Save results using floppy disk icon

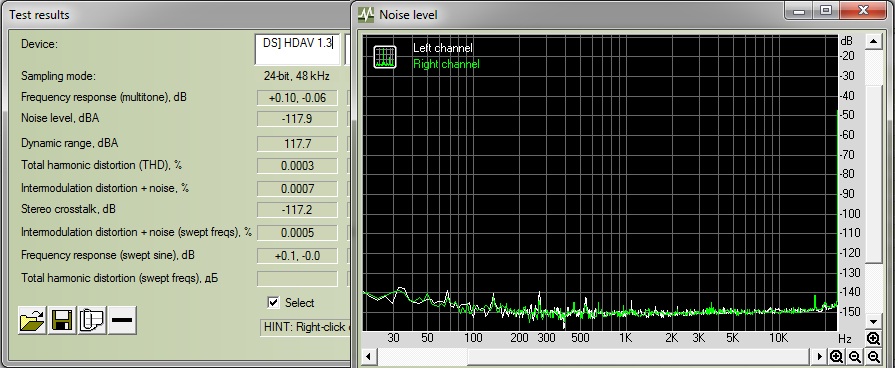[x=62, y=320]
